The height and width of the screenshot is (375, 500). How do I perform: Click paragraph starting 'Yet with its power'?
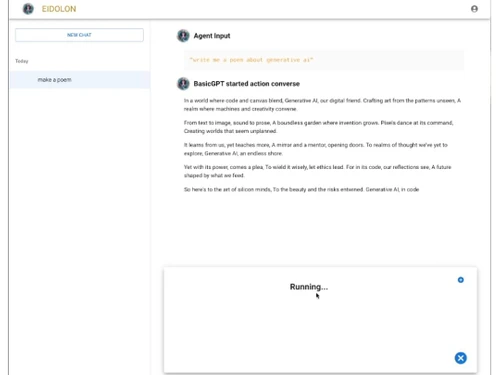click(317, 171)
